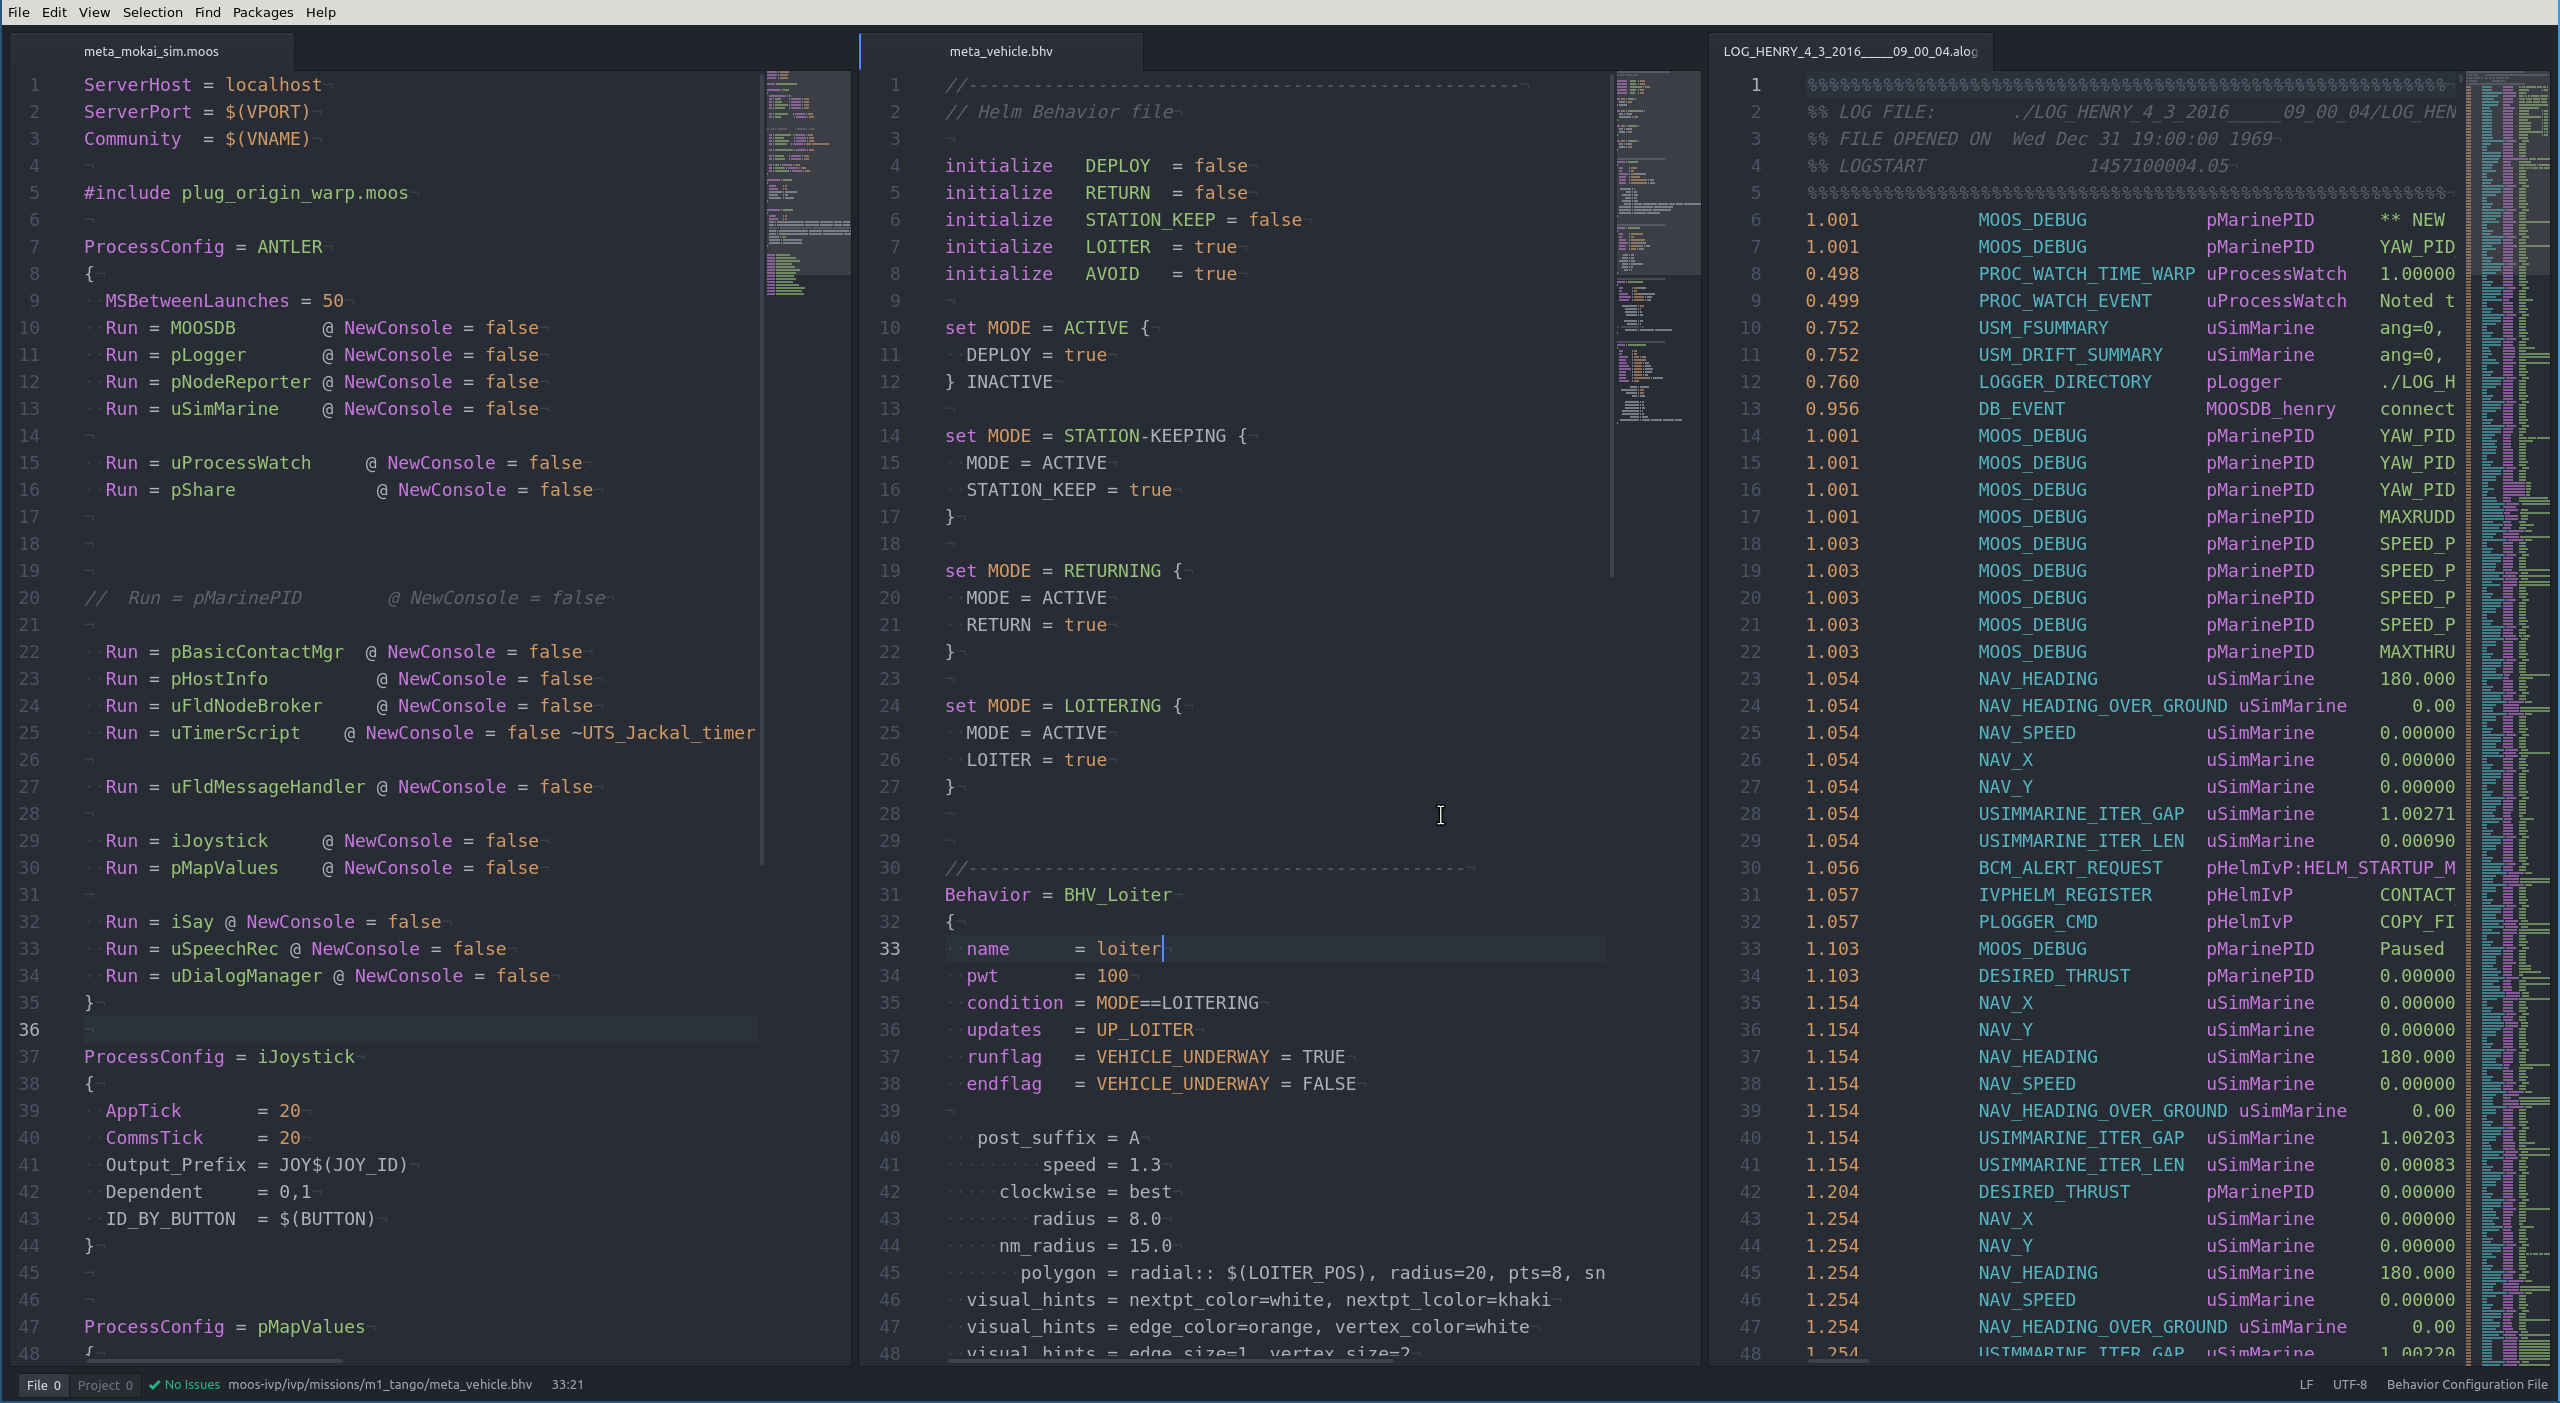Open the Packages menu
This screenshot has width=2560, height=1403.
tap(262, 12)
